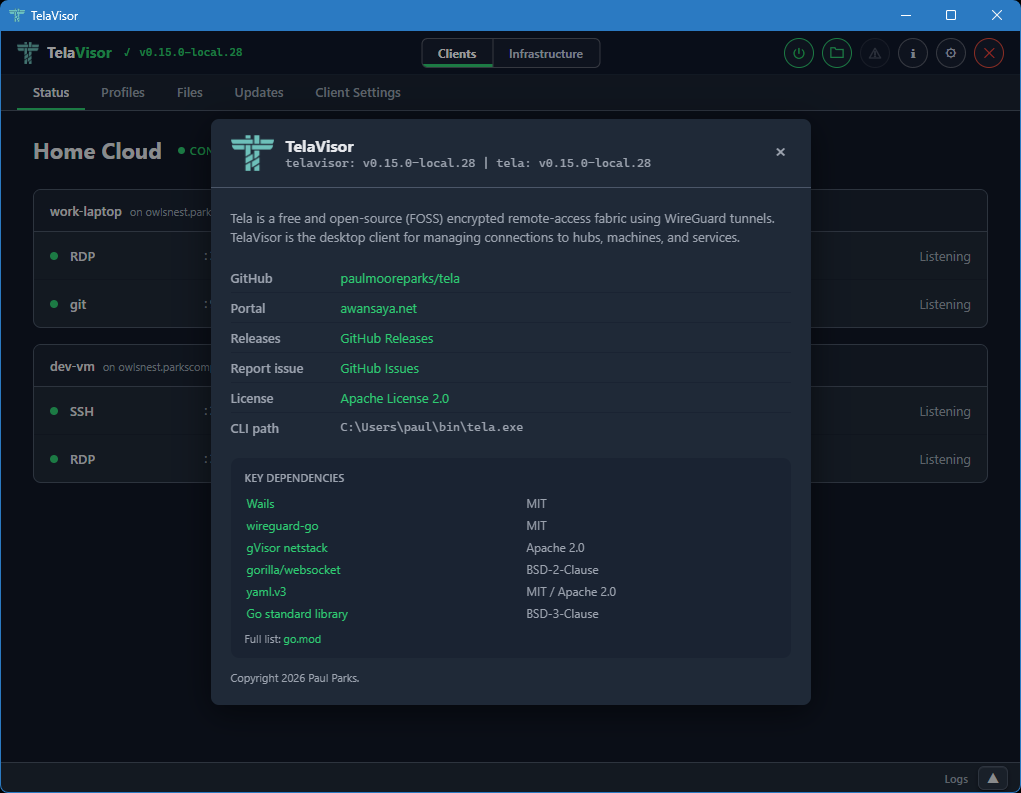
Task: Click the MIT / Apache 2.0 license text
Action: (x=571, y=592)
